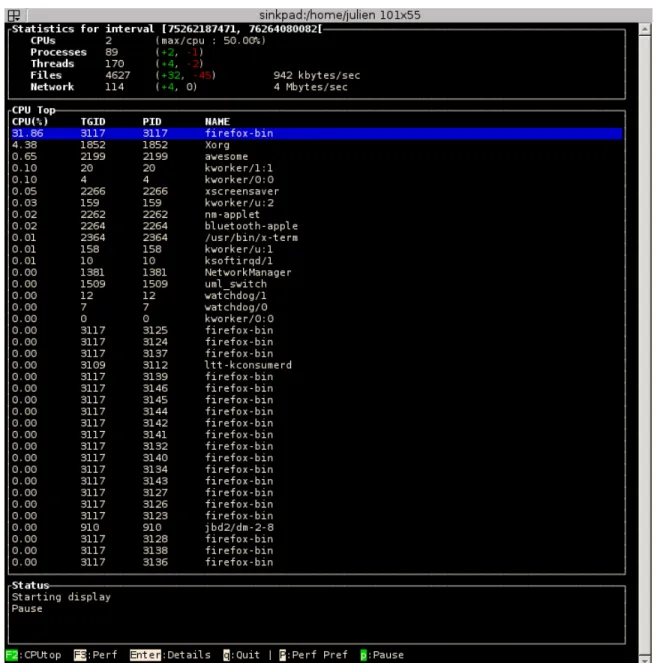
Task: Select the firefox-bin thread with PID 3137
Action: click(x=317, y=354)
